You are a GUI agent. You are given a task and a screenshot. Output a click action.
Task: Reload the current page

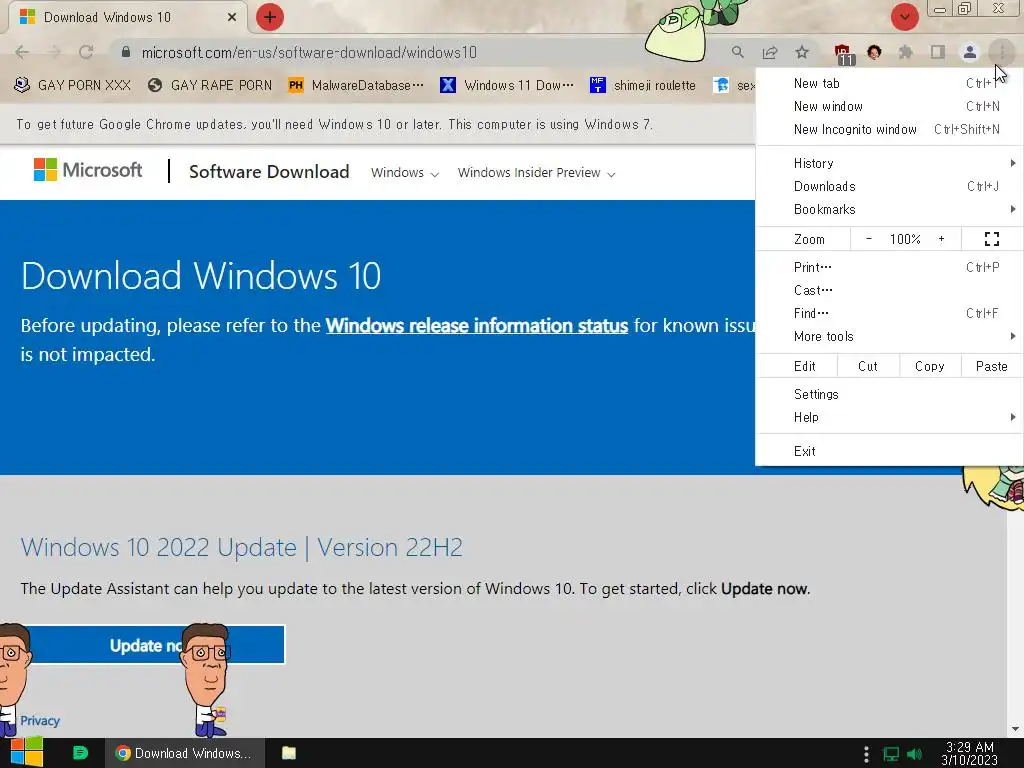86,52
